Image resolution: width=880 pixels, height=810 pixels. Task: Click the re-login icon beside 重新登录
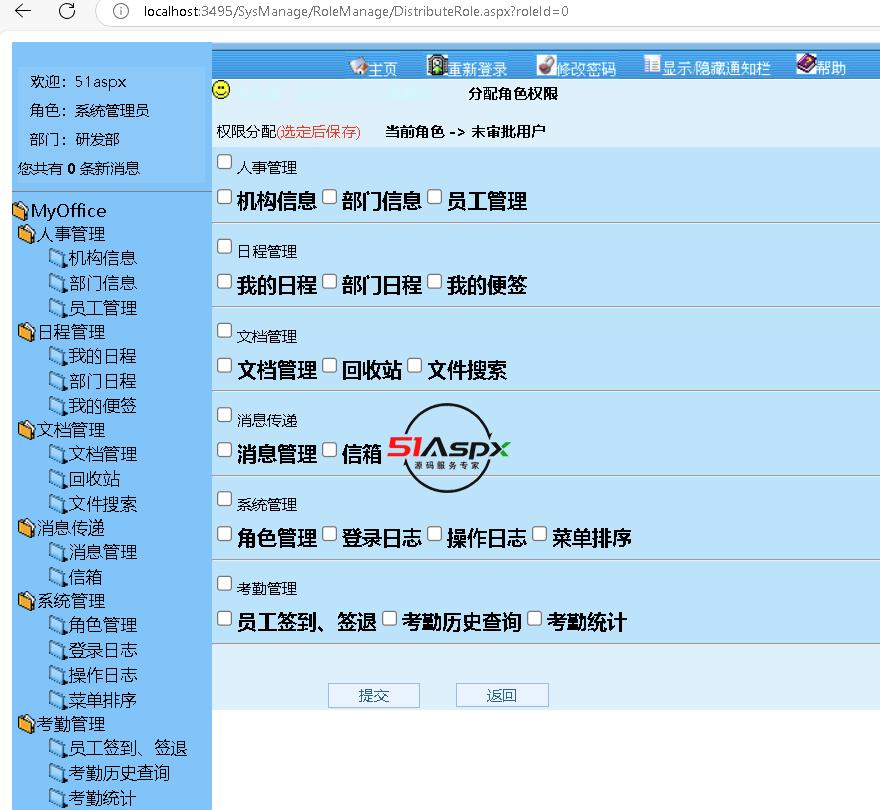coord(437,65)
